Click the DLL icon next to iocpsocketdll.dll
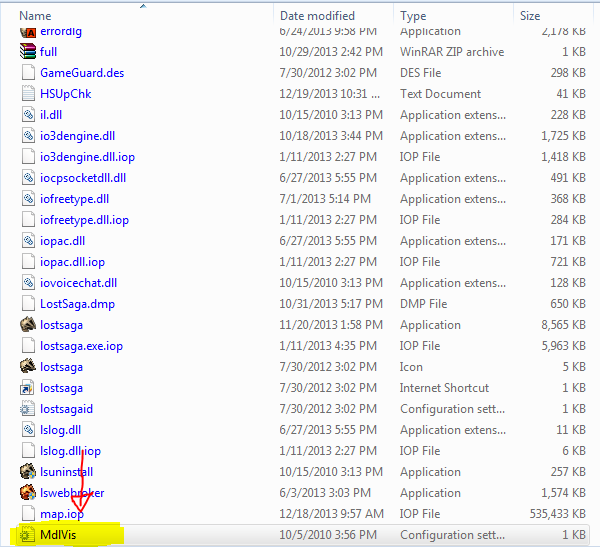Viewport: 600px width, 547px height. pyautogui.click(x=28, y=178)
